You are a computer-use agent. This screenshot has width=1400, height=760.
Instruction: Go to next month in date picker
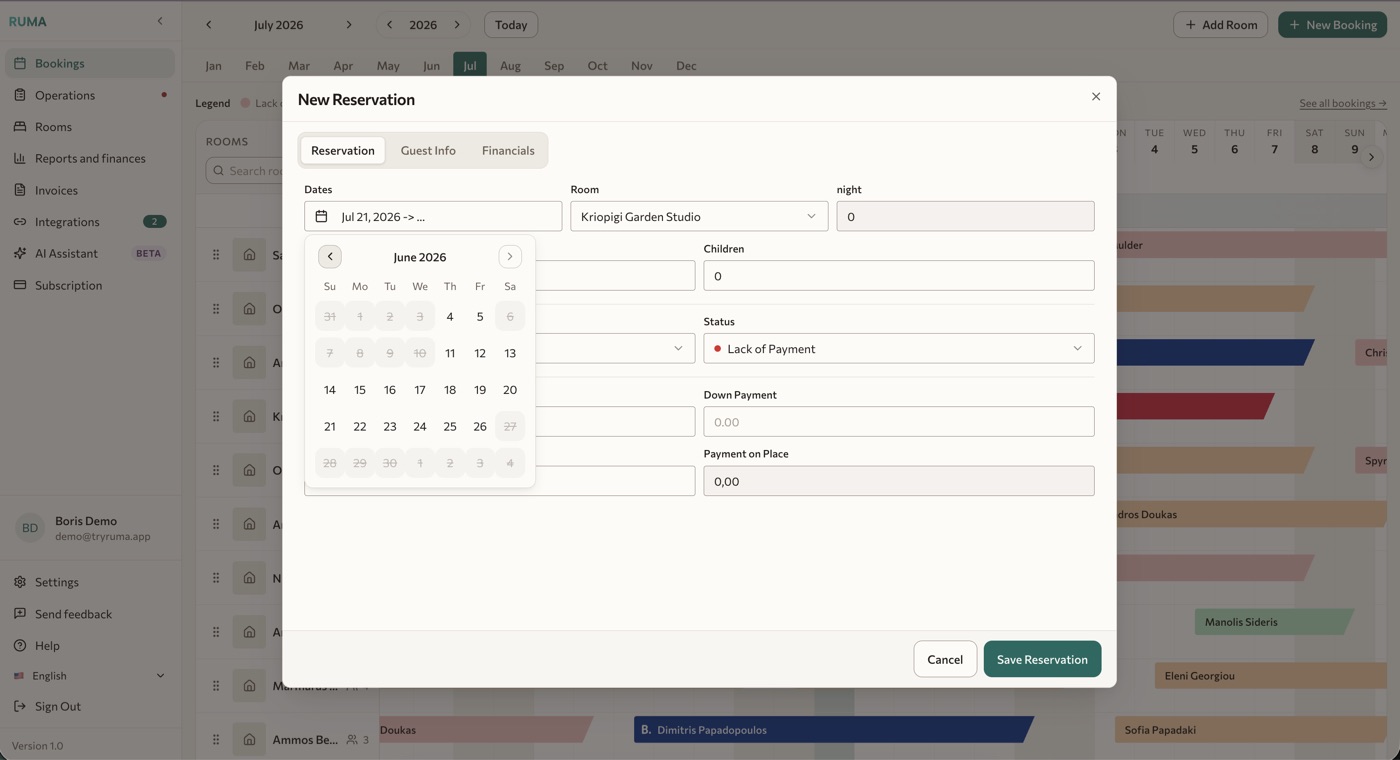510,257
